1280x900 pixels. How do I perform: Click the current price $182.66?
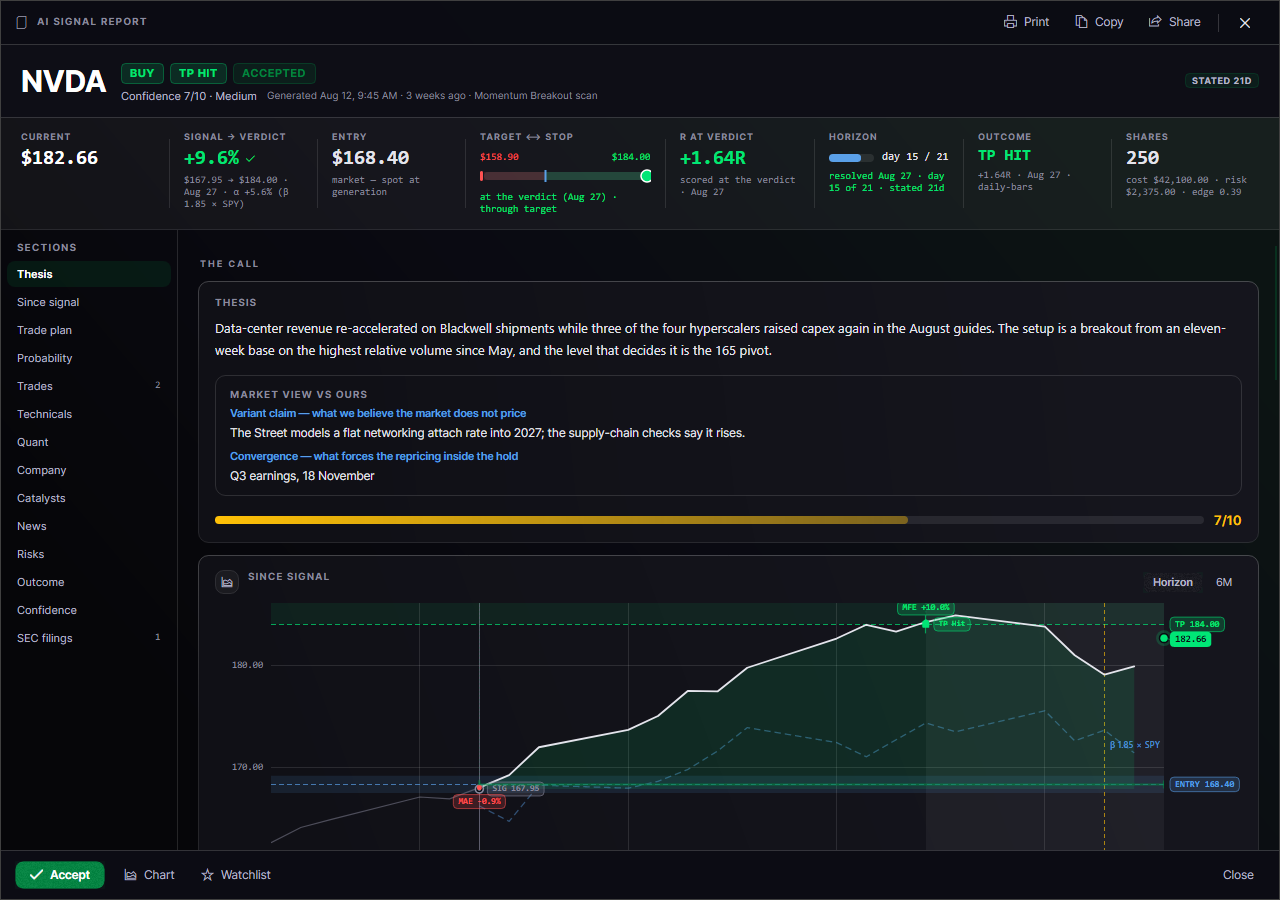click(x=60, y=158)
